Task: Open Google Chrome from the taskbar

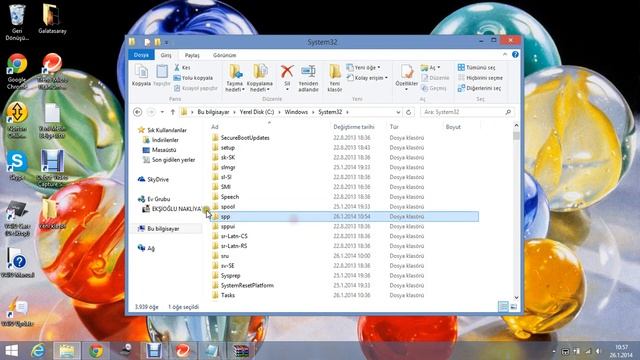Action: (96, 351)
